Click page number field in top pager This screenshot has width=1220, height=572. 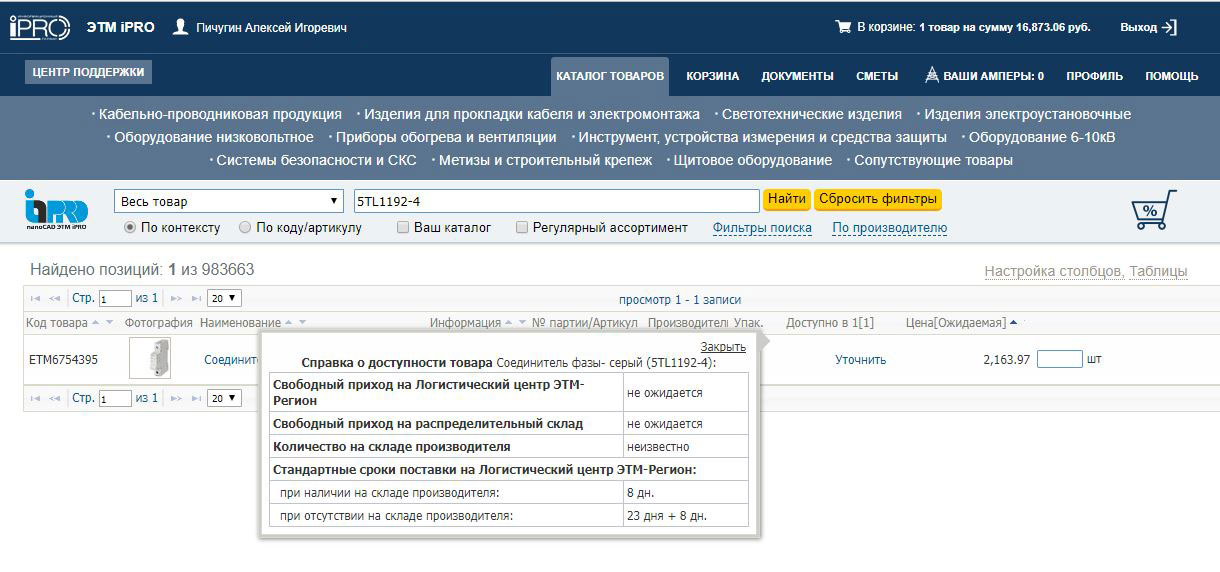pyautogui.click(x=115, y=298)
